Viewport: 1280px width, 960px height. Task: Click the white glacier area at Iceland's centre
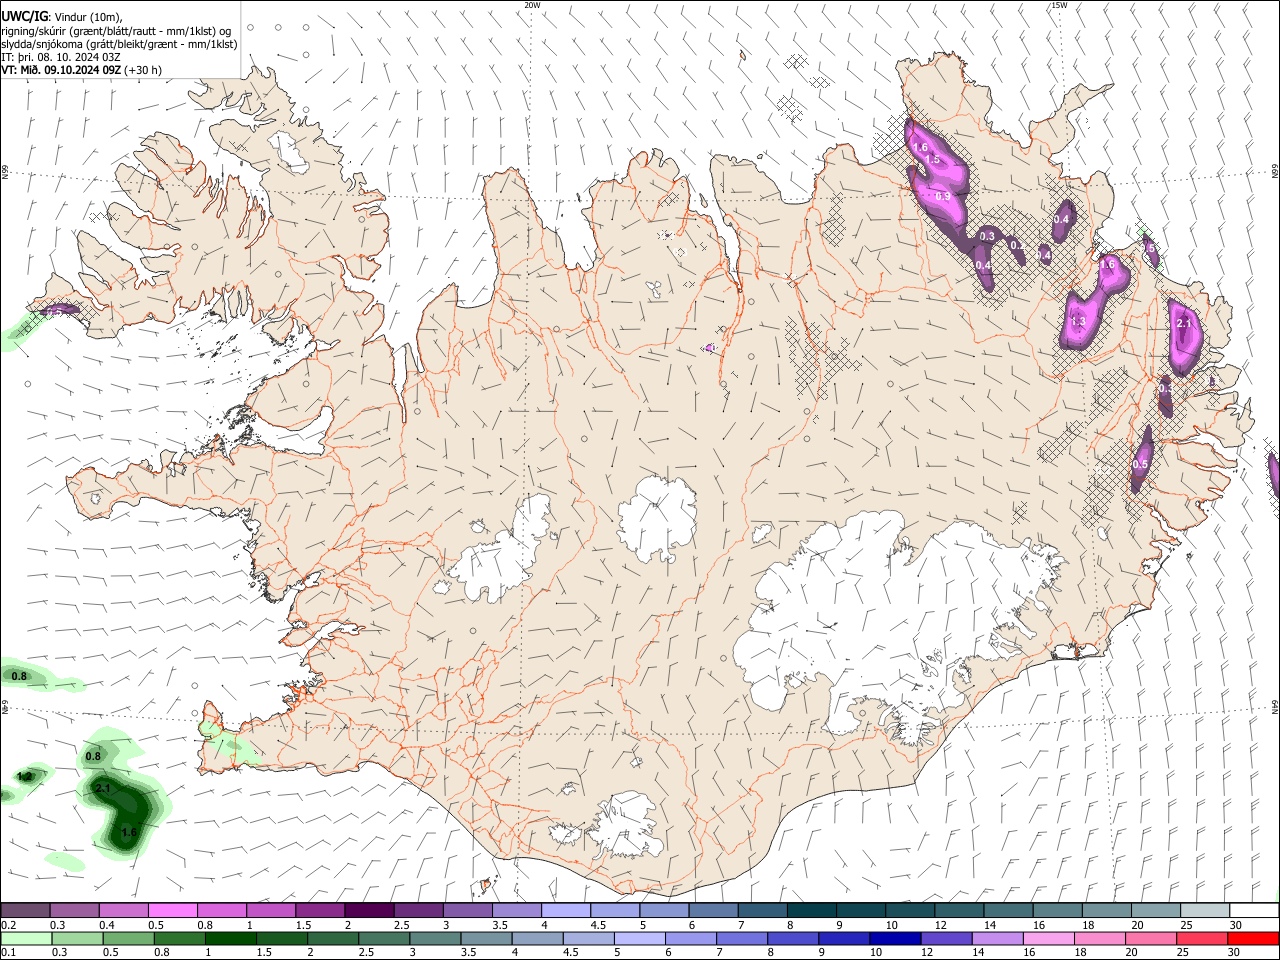point(657,517)
